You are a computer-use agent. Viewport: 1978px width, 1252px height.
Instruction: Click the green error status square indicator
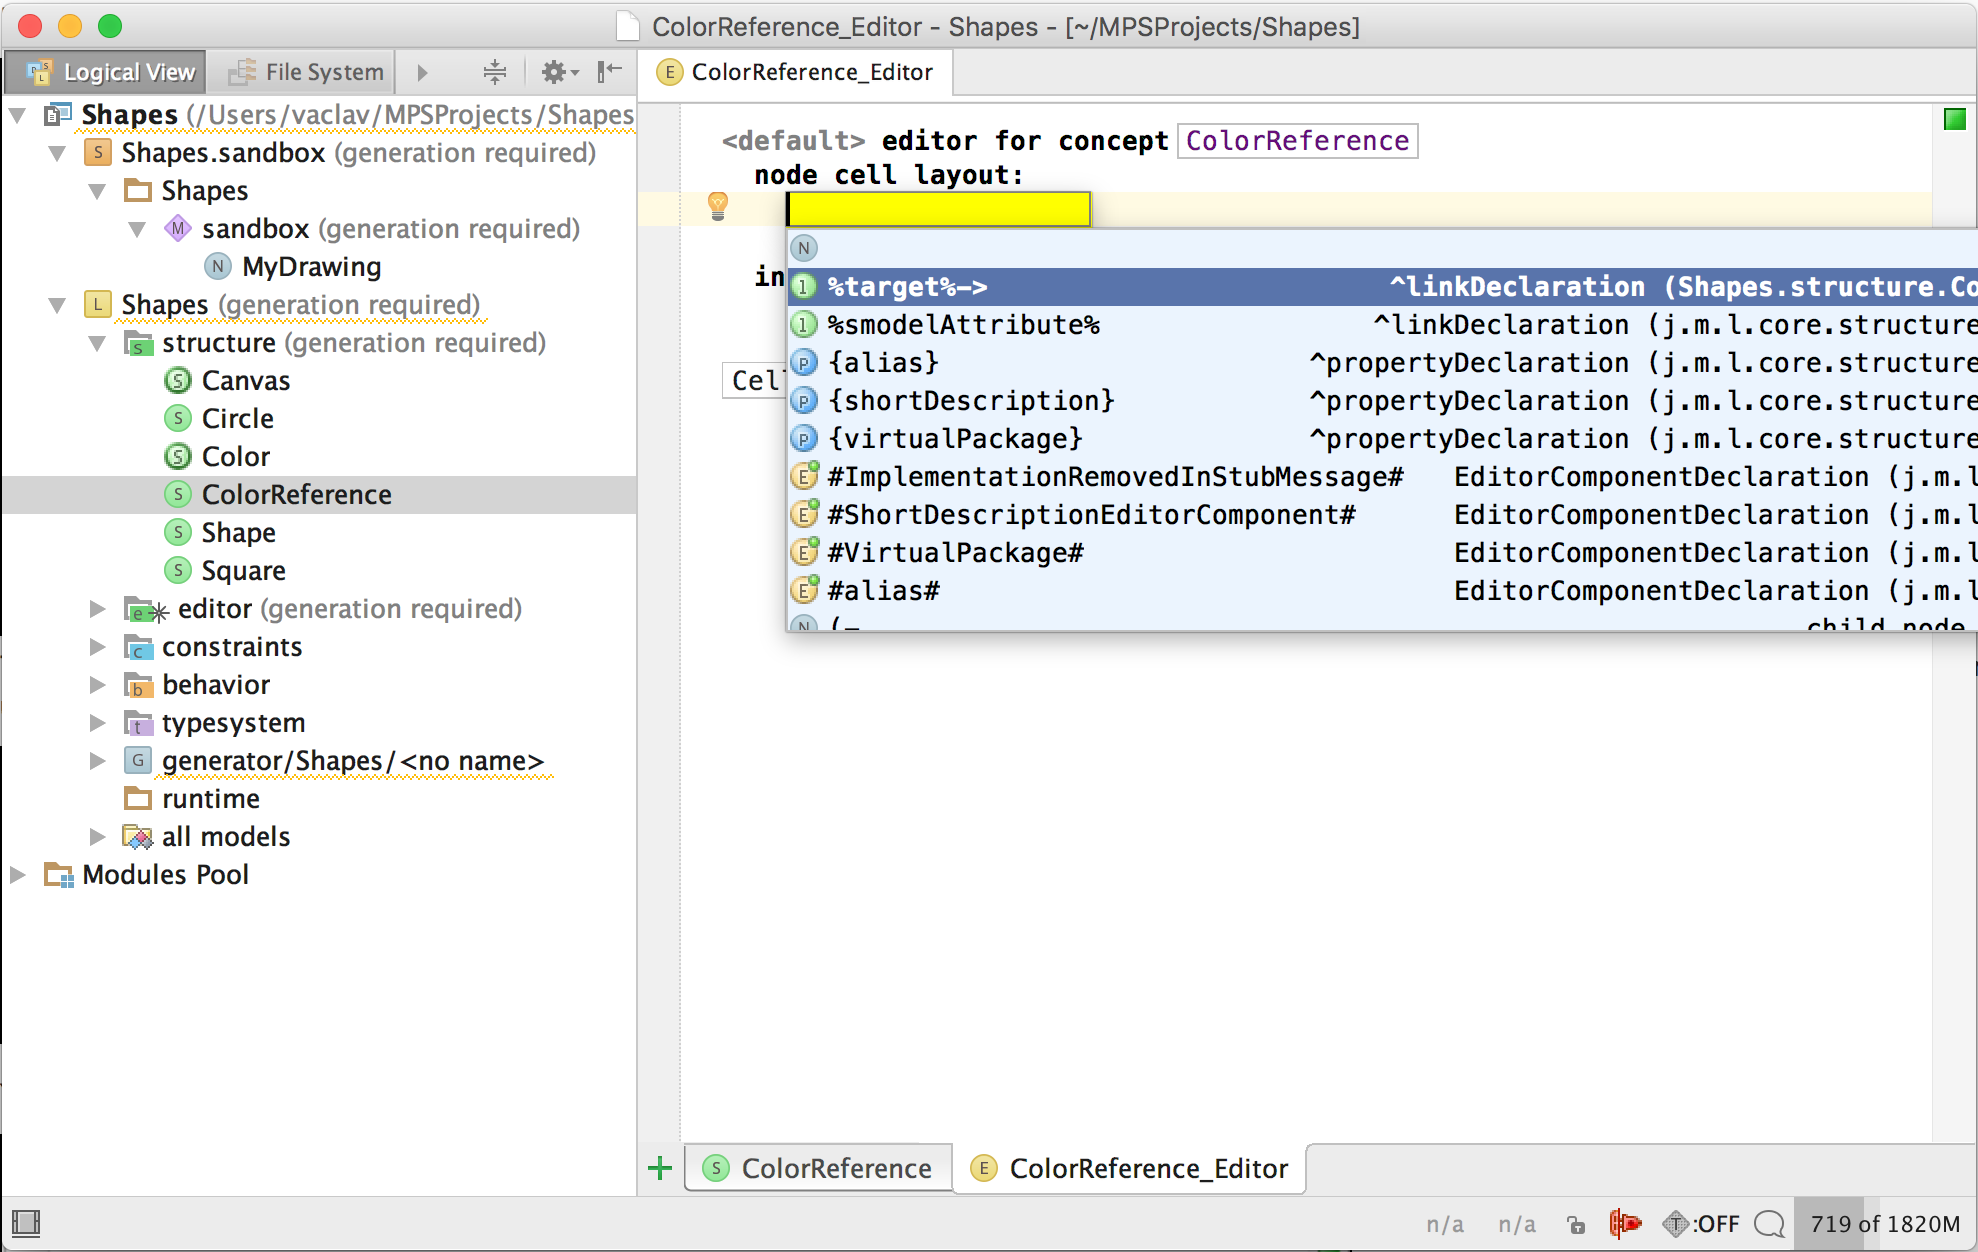coord(1954,120)
